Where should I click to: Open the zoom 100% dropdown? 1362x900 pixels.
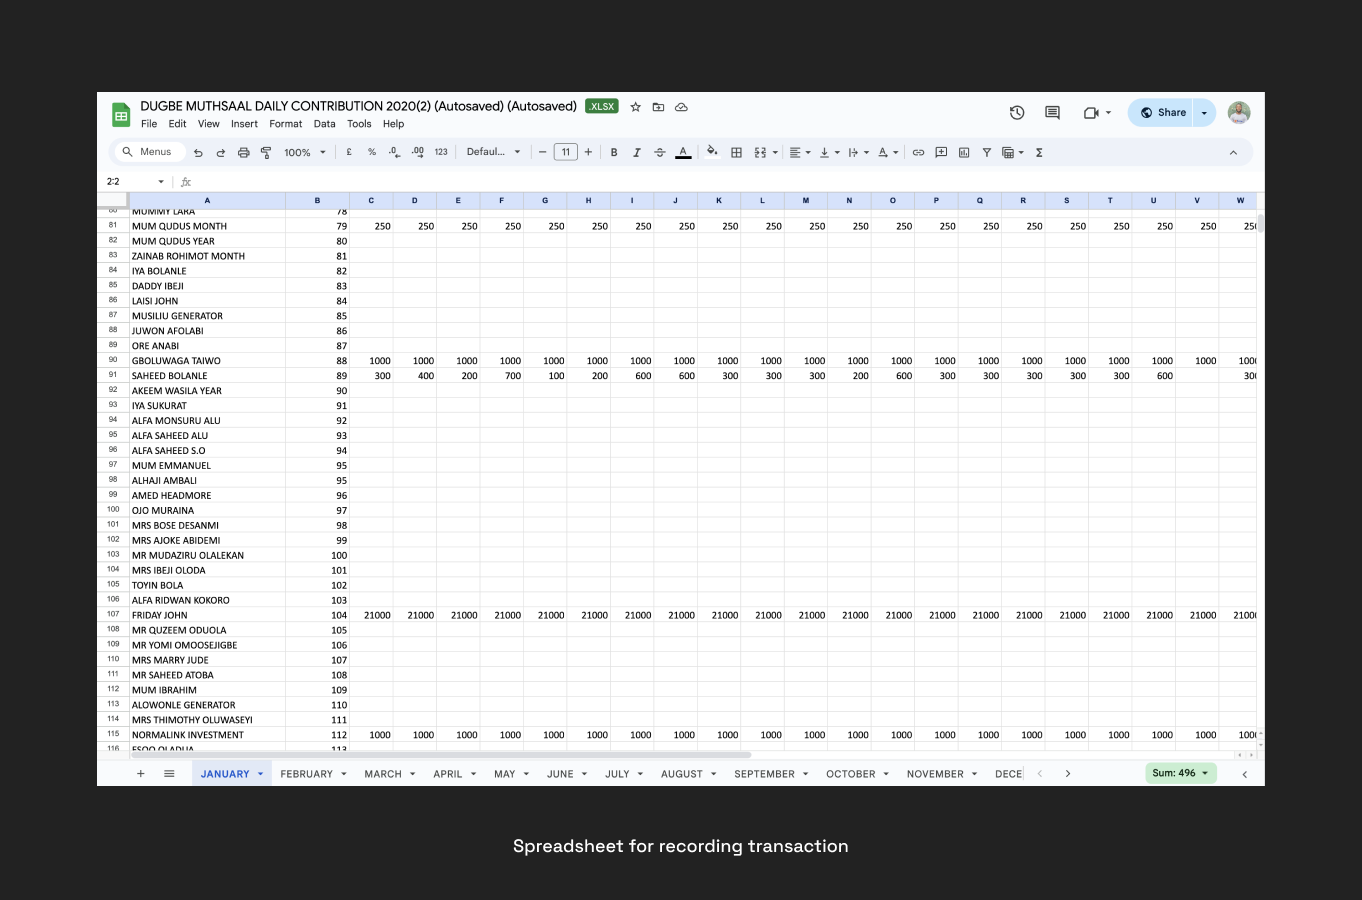pyautogui.click(x=305, y=152)
